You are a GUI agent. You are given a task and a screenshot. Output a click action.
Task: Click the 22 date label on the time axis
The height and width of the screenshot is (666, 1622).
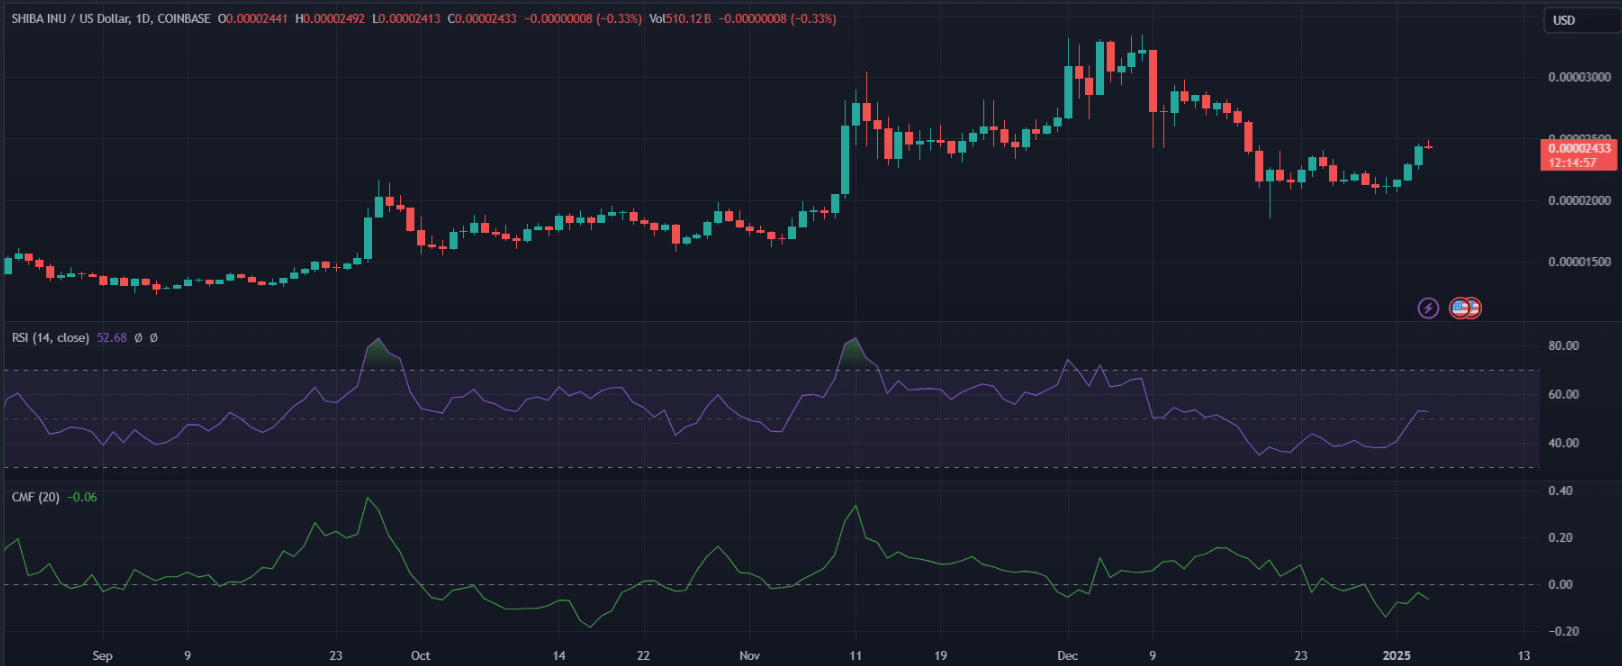click(x=643, y=656)
